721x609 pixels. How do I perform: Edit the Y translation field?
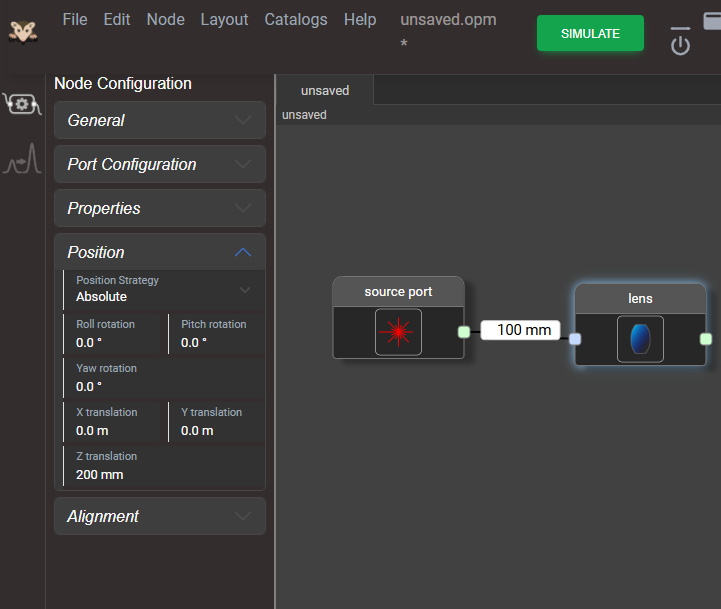(x=216, y=422)
